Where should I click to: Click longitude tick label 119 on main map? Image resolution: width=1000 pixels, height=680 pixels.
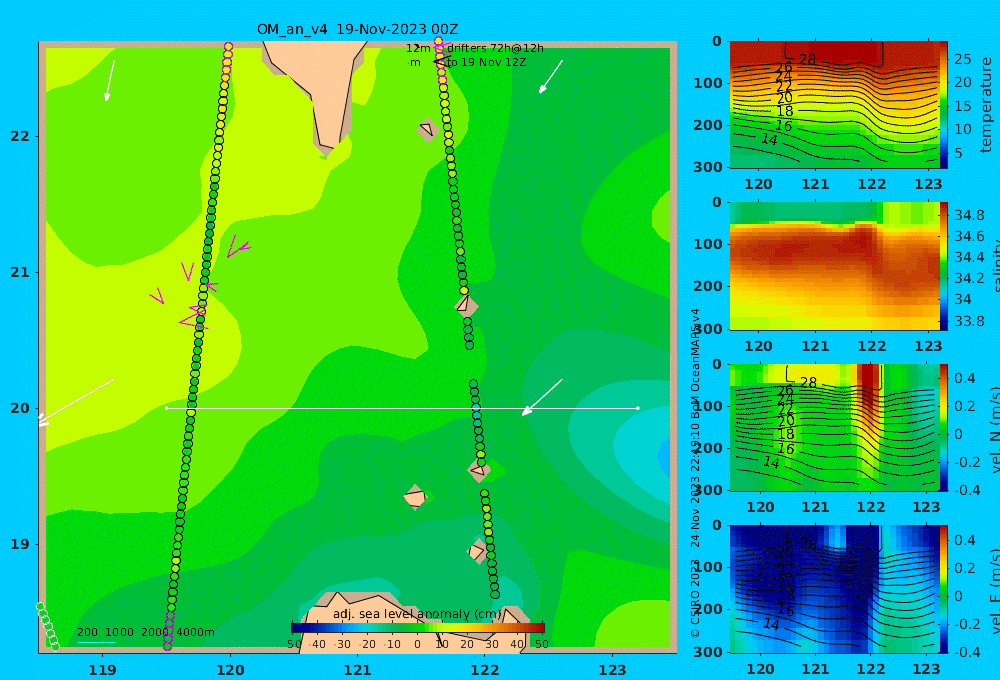(103, 670)
